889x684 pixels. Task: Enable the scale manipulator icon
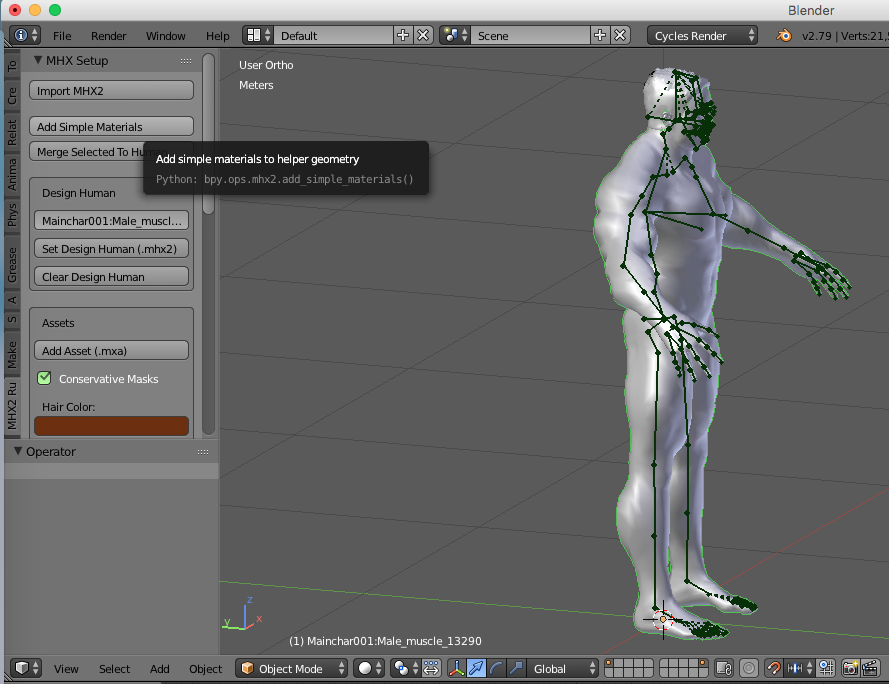point(516,668)
